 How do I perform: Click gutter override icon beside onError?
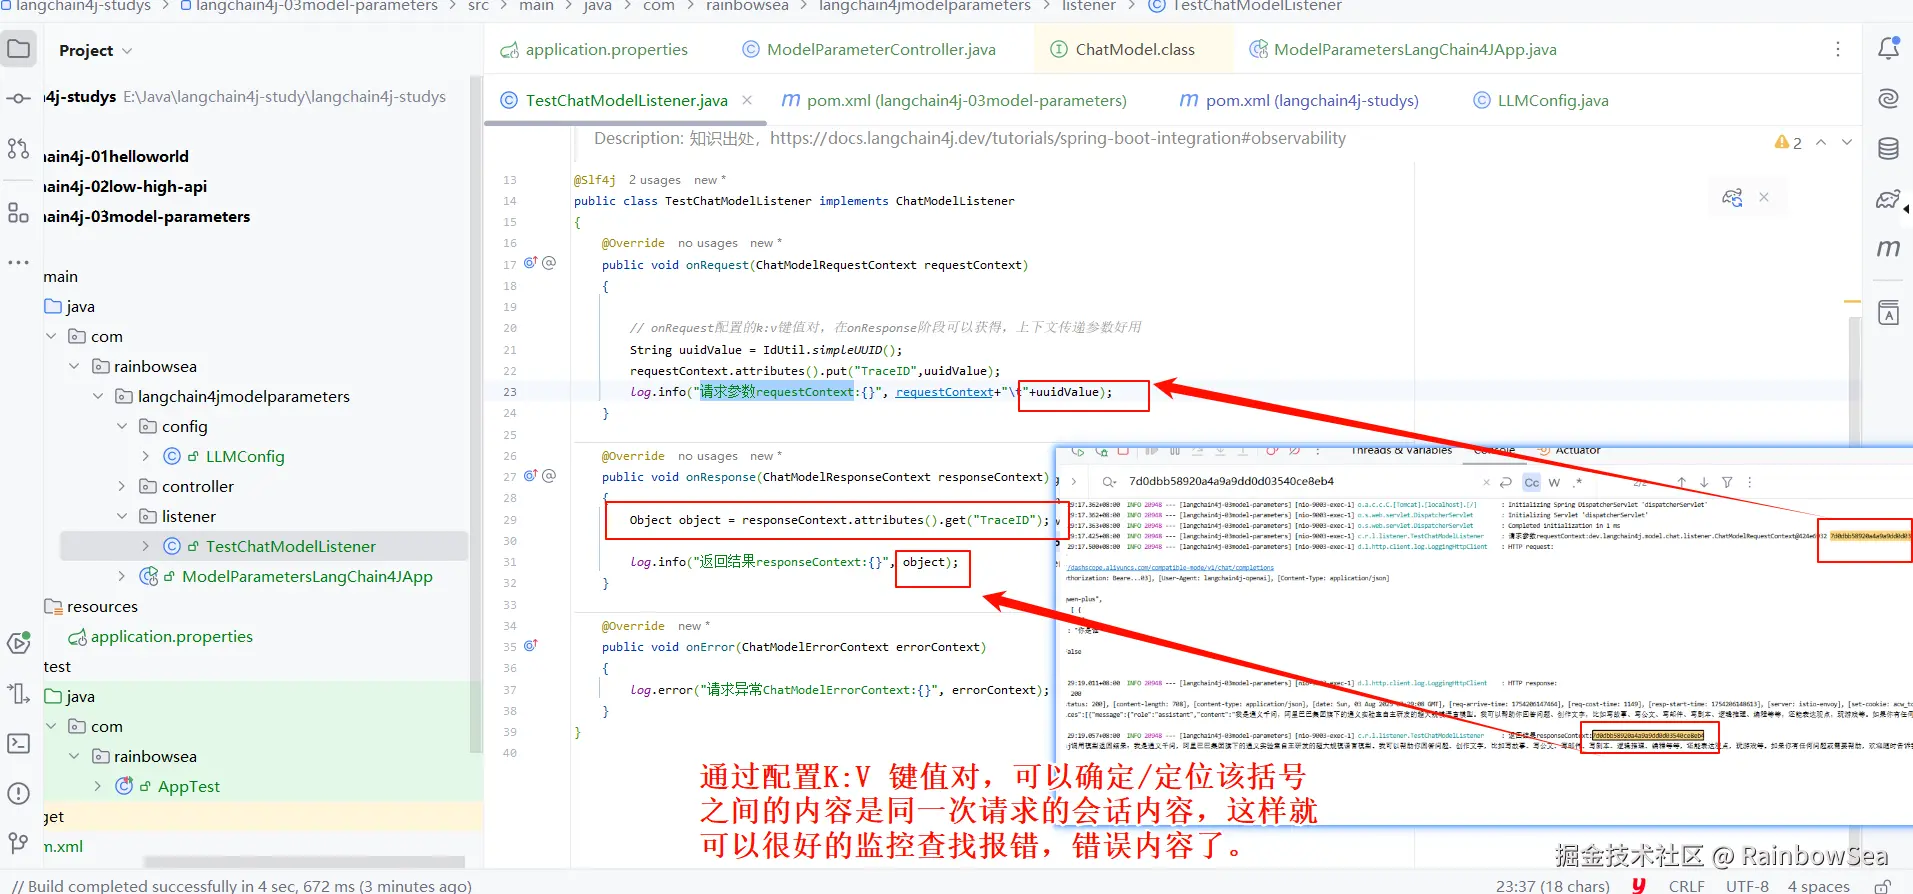tap(531, 646)
